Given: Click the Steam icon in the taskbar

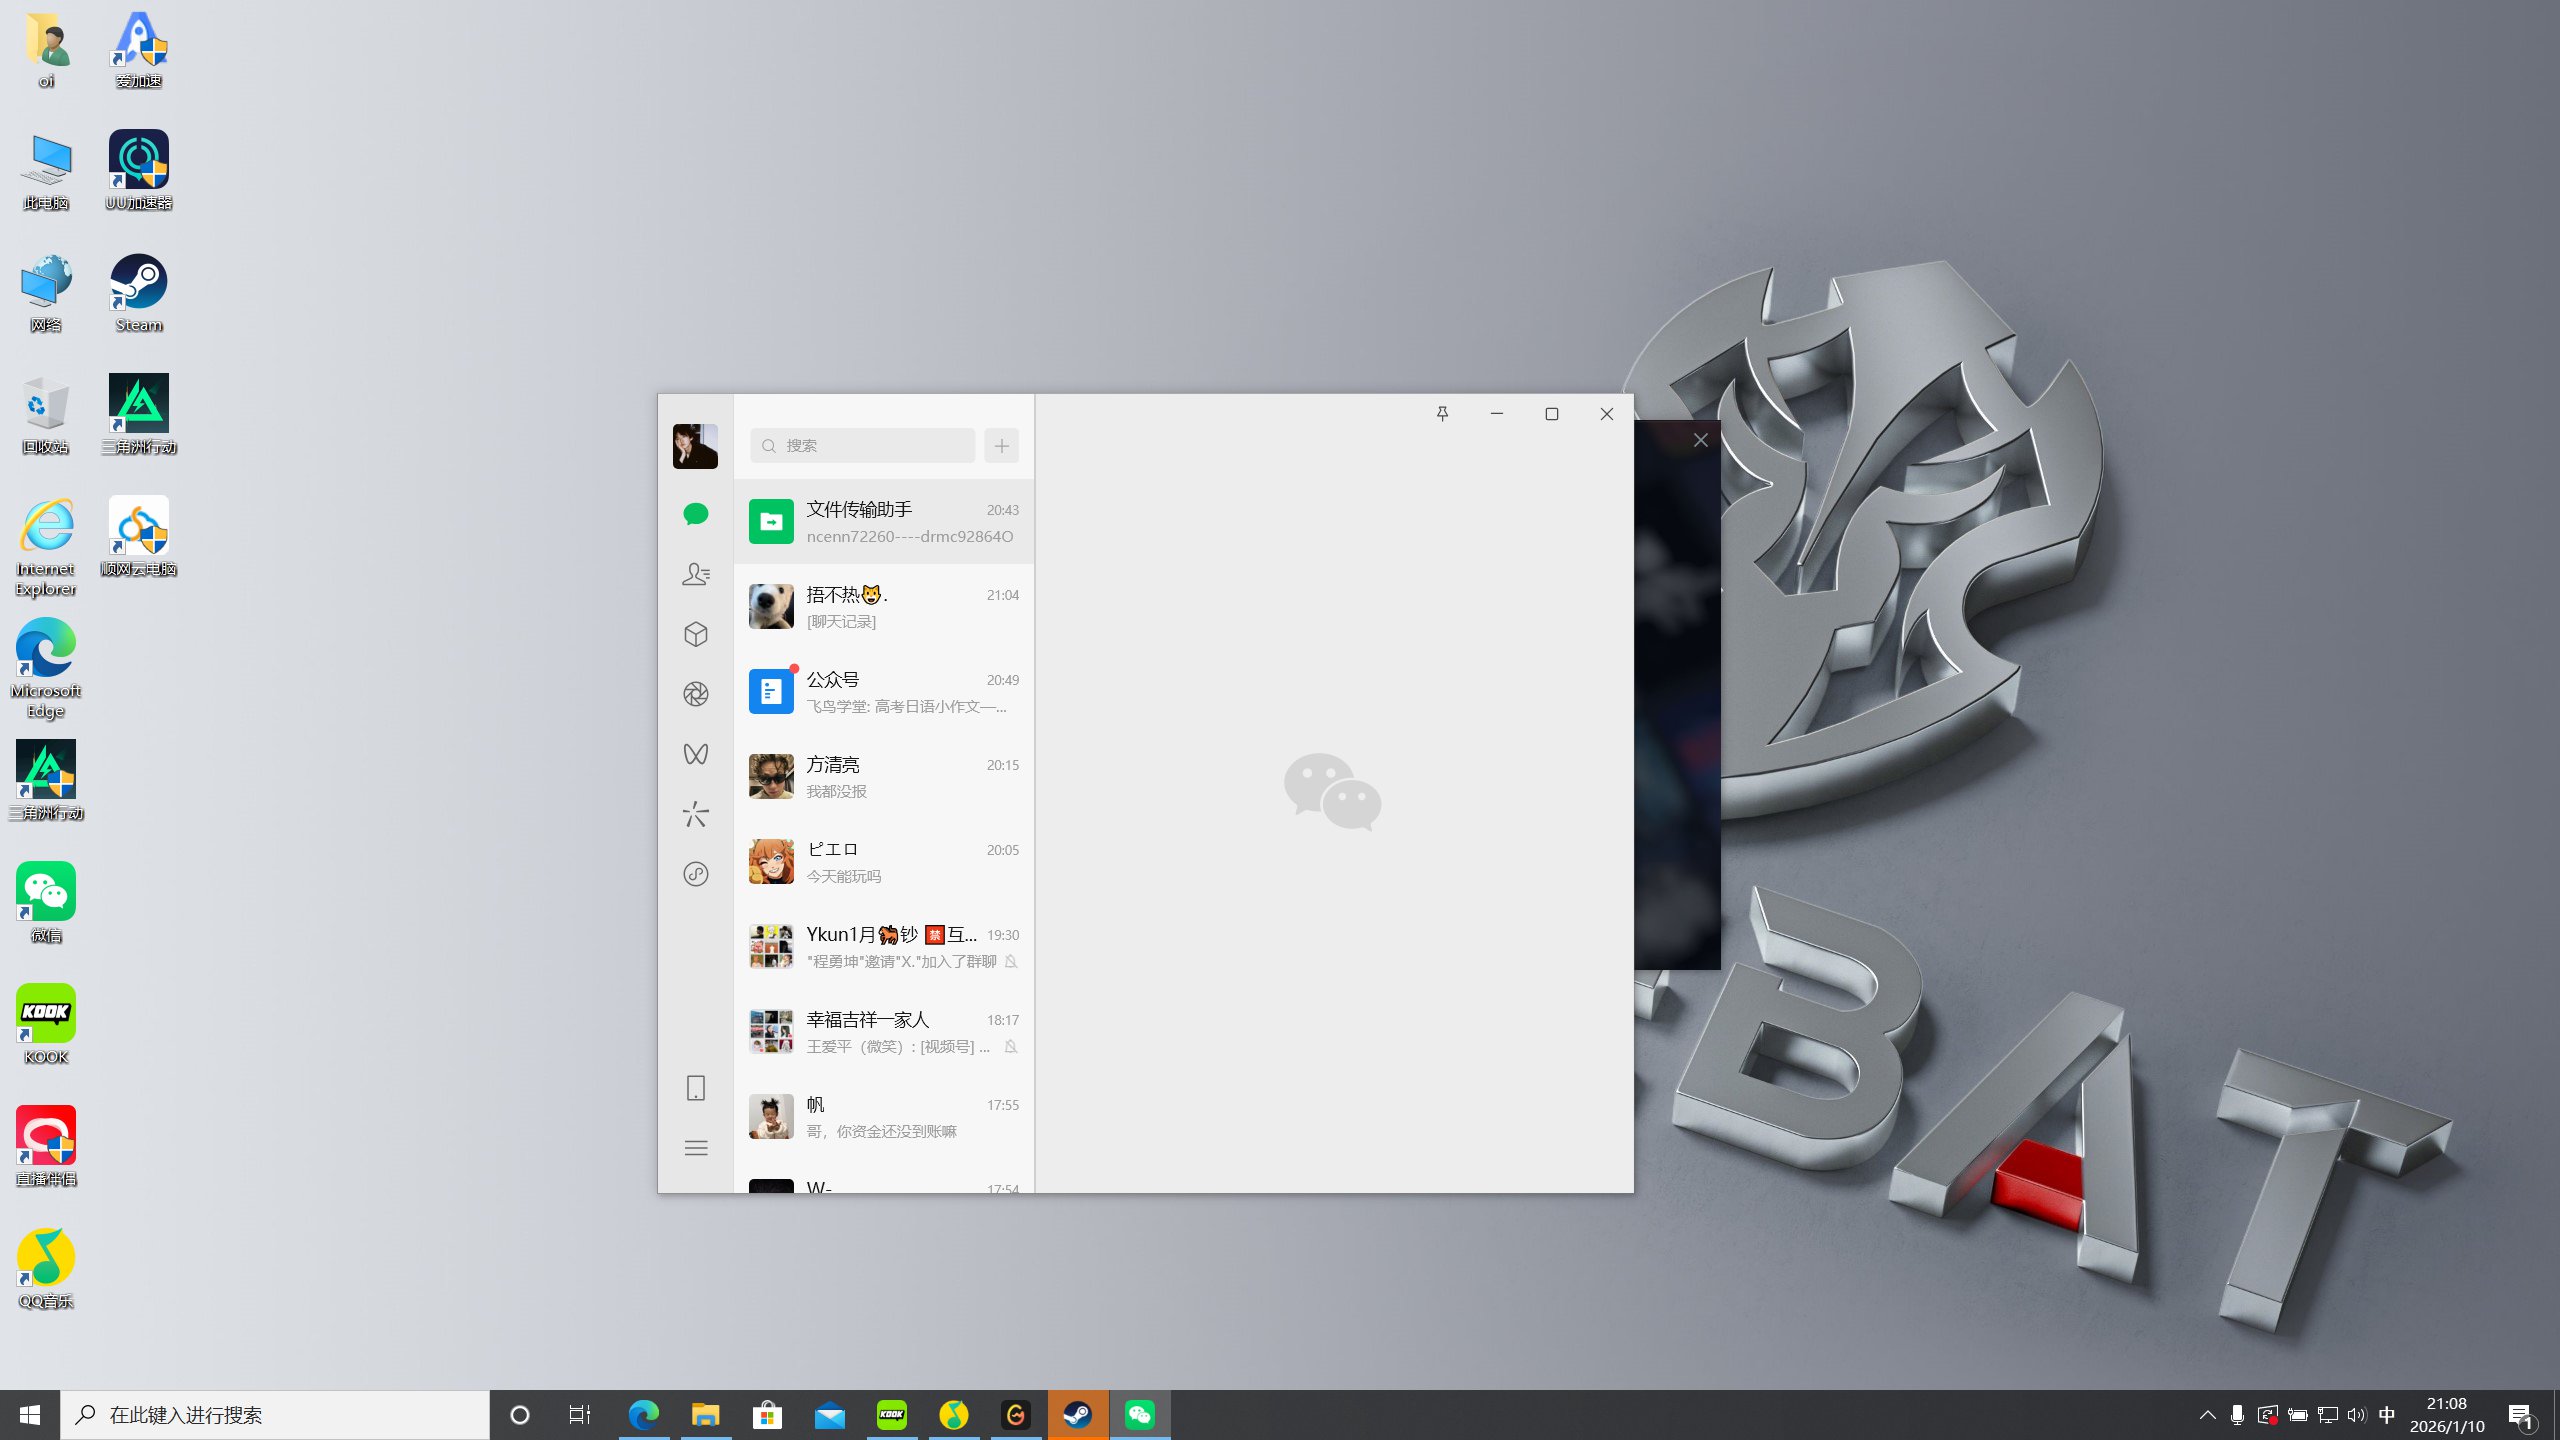Looking at the screenshot, I should coord(1077,1415).
